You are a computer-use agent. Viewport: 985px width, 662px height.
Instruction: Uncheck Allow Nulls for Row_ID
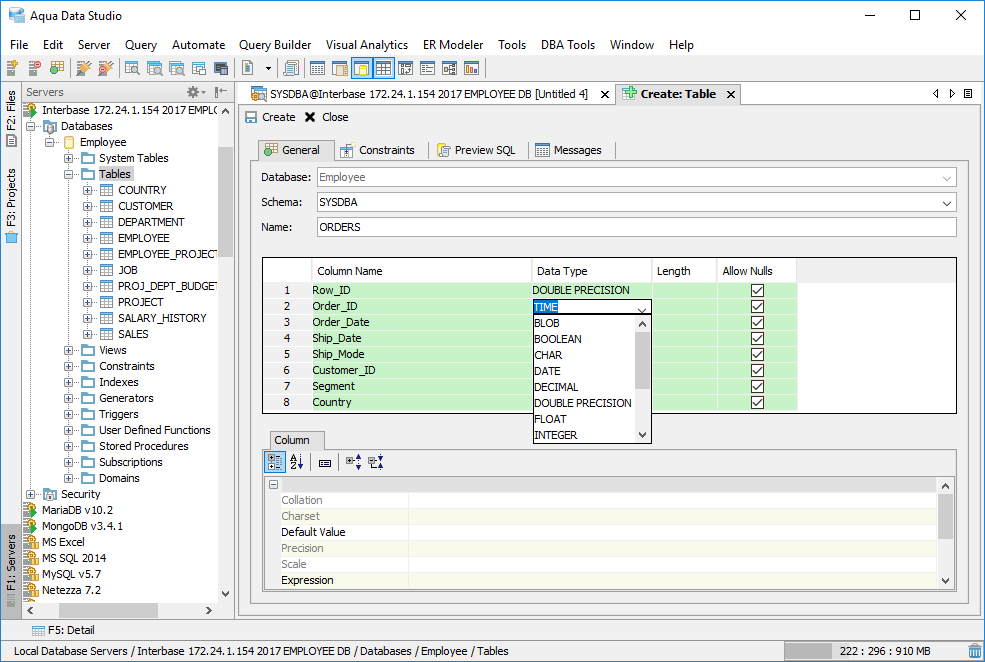click(757, 290)
